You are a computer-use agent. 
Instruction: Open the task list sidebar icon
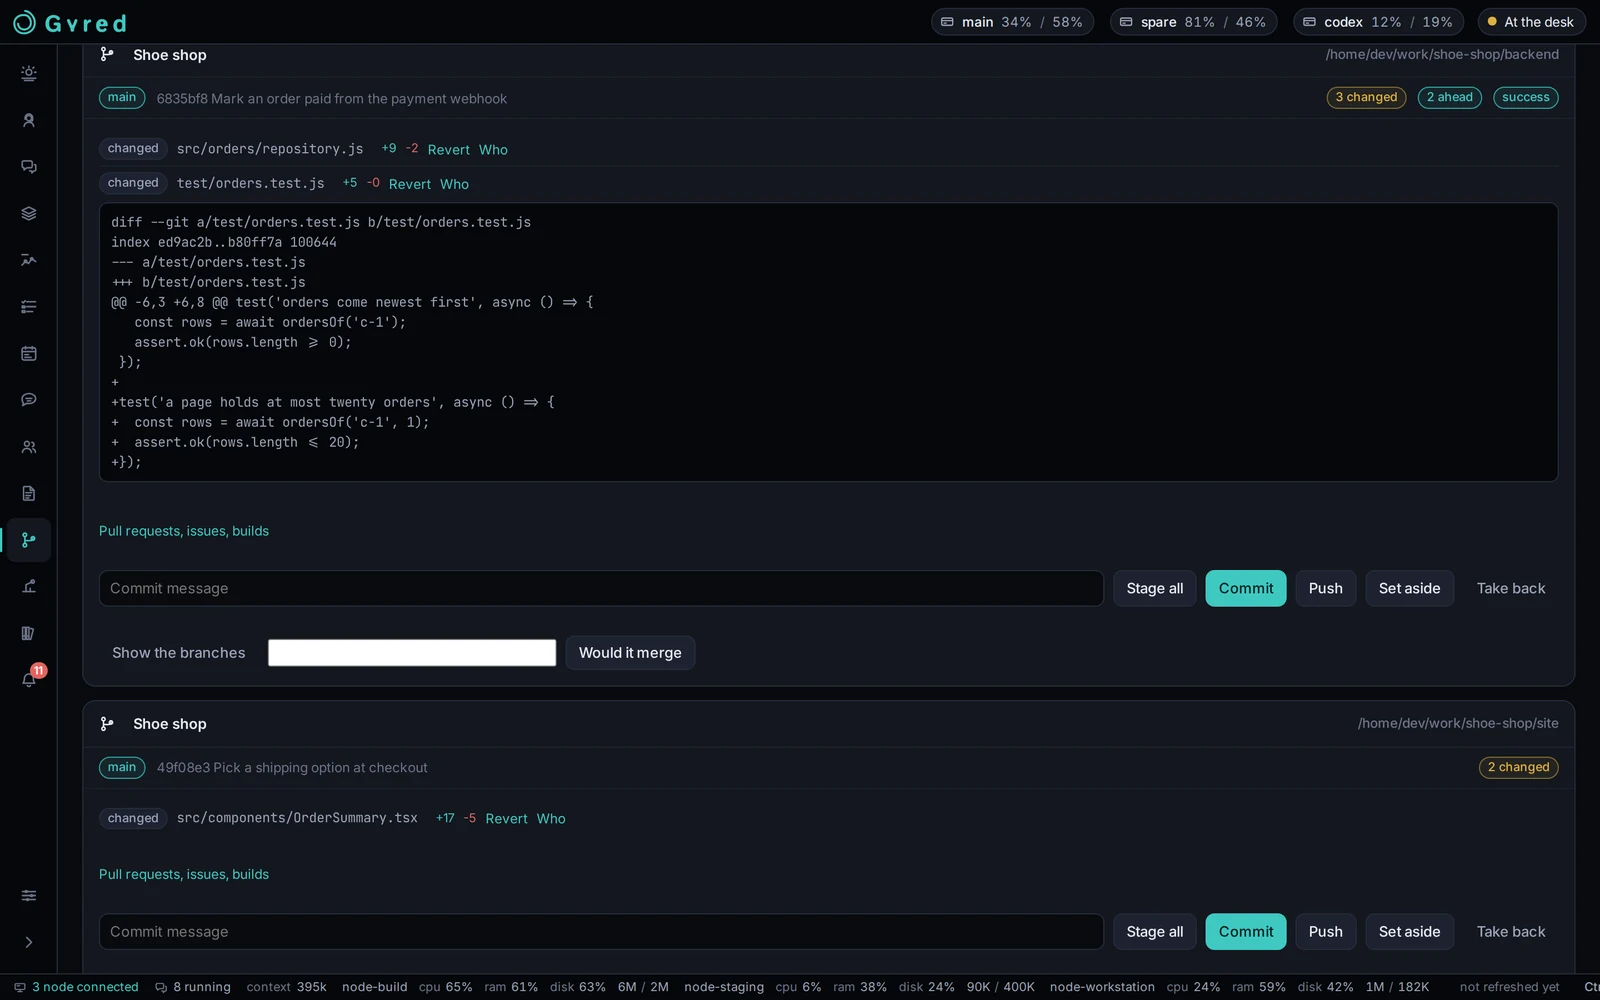pyautogui.click(x=29, y=307)
